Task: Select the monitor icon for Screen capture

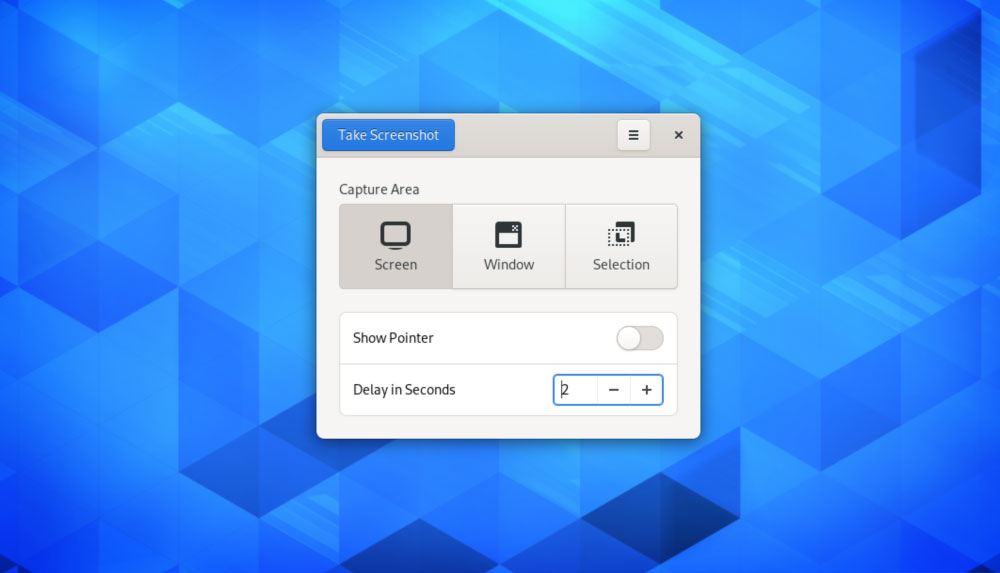Action: 395,235
